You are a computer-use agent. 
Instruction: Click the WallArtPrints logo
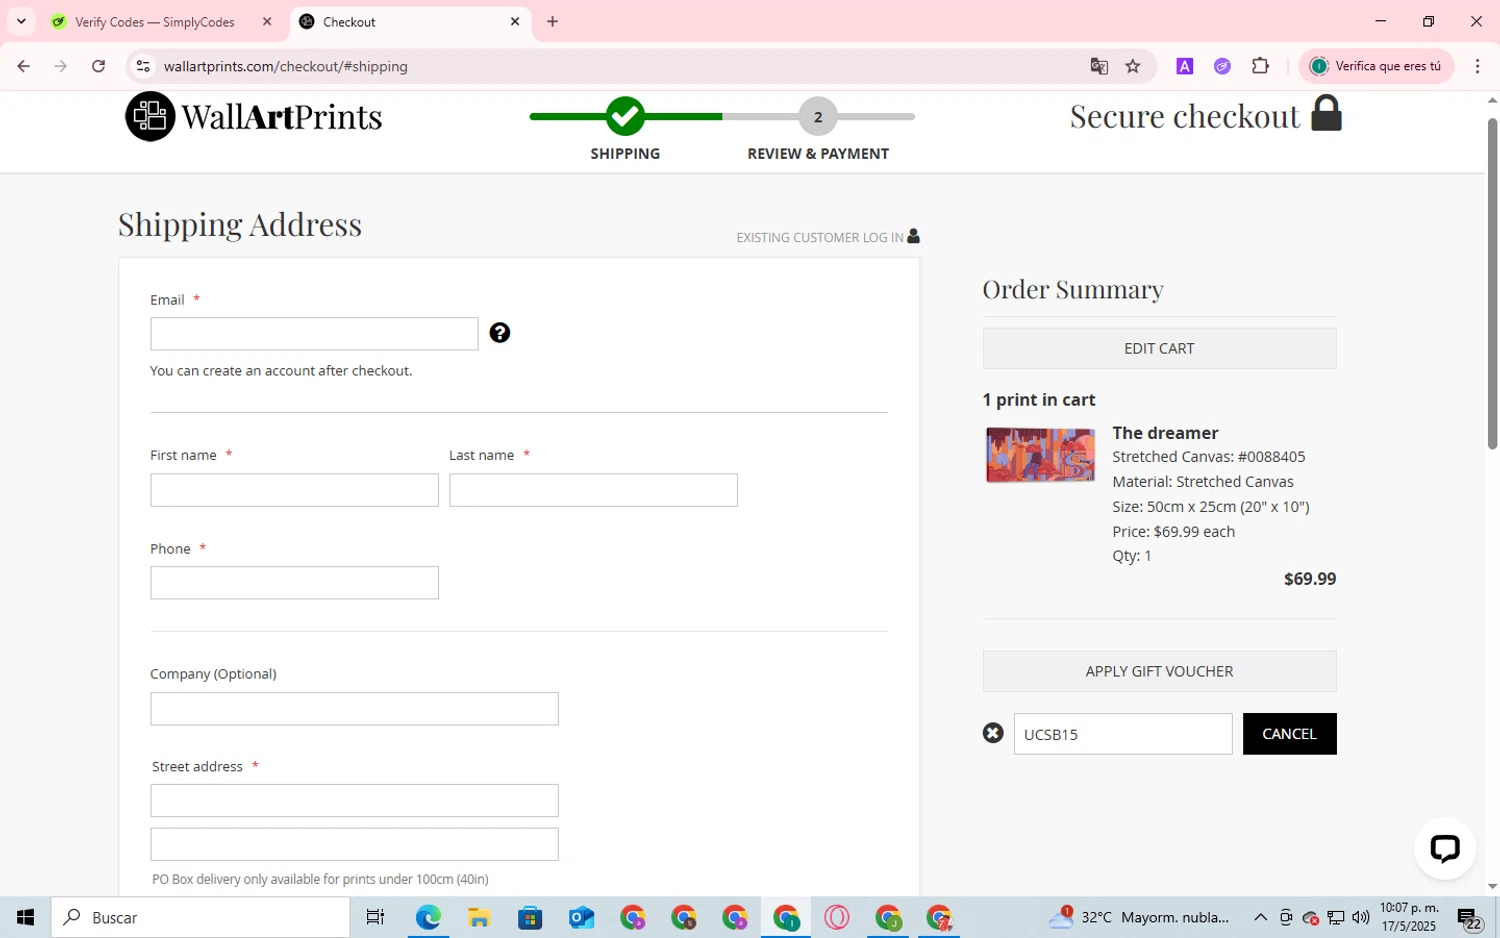point(254,116)
